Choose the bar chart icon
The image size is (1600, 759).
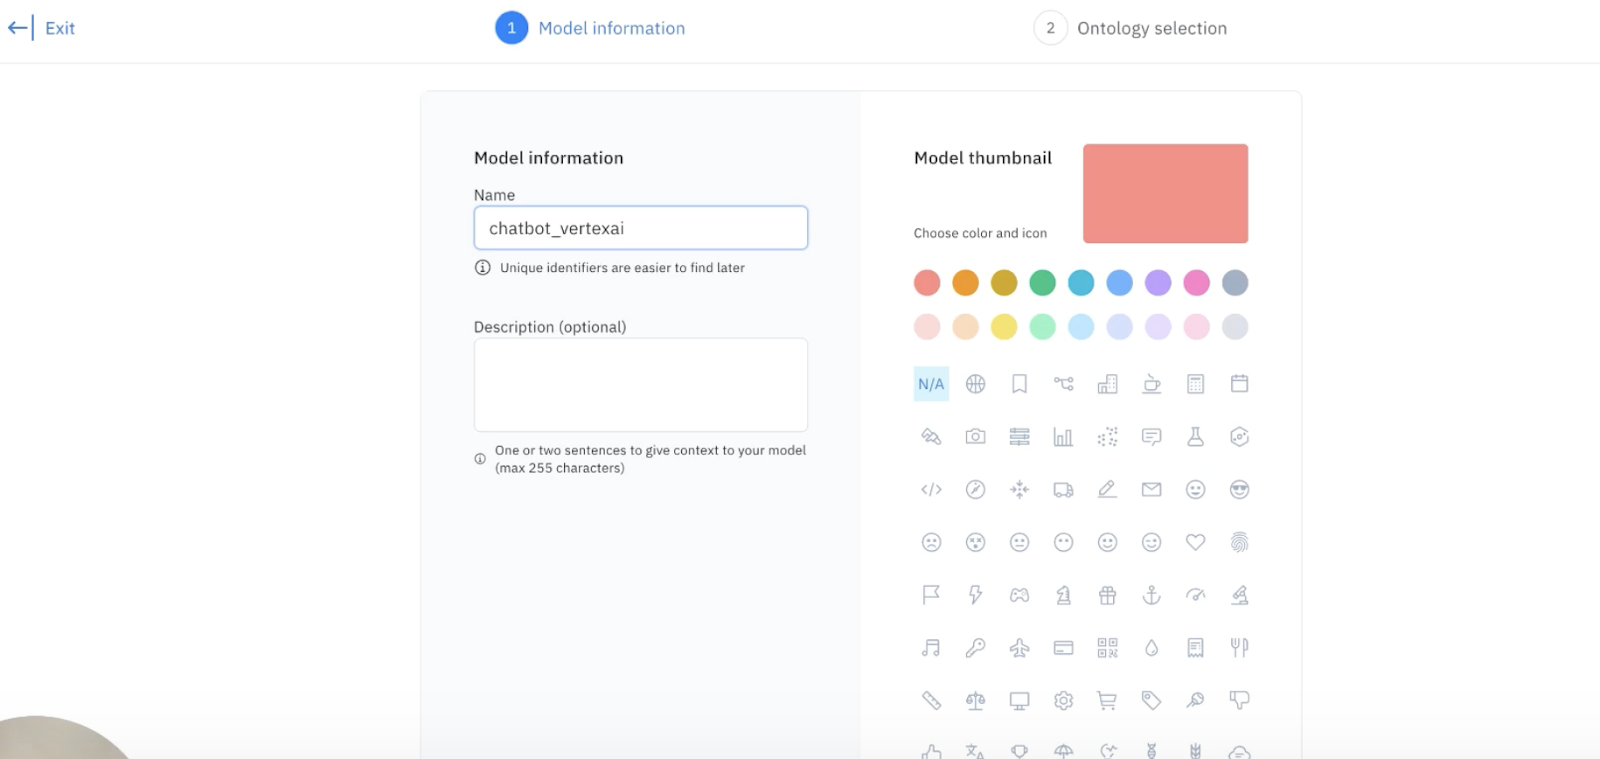click(1064, 437)
